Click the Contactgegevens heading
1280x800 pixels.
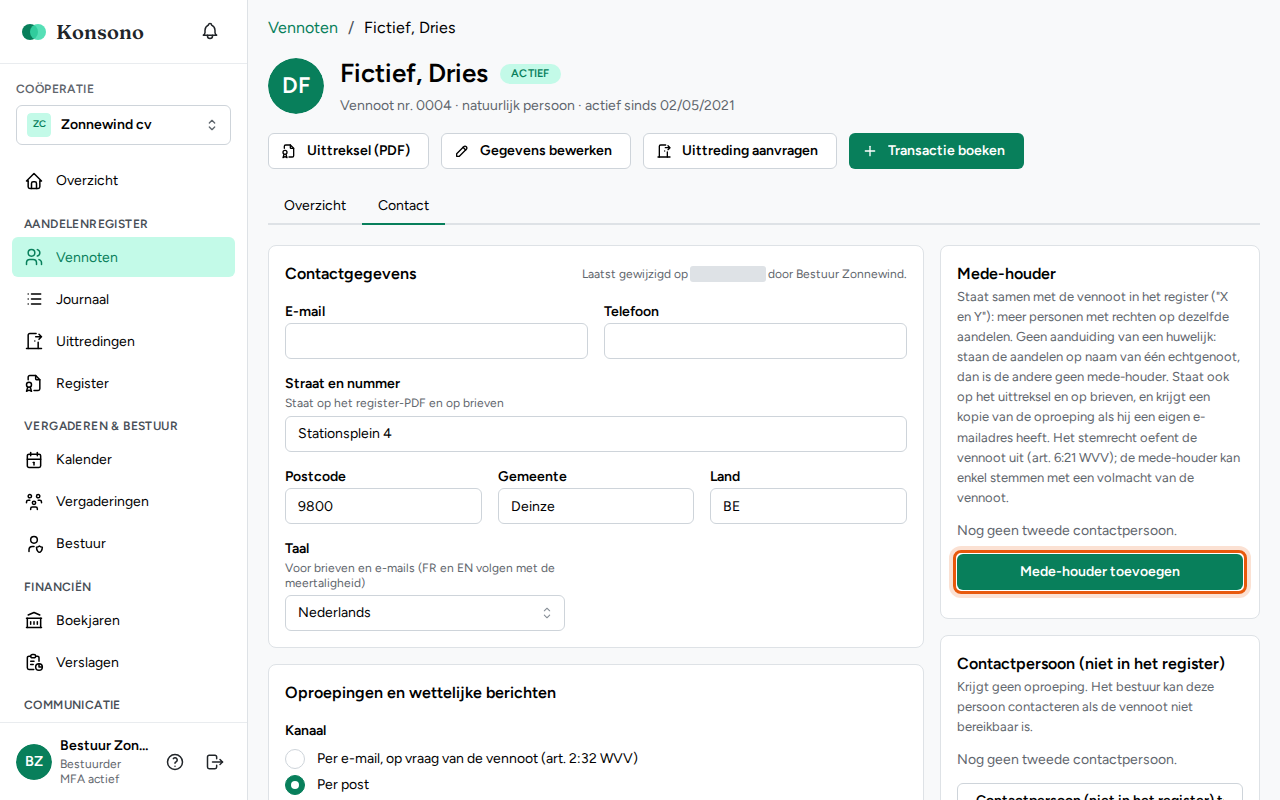[x=351, y=274]
